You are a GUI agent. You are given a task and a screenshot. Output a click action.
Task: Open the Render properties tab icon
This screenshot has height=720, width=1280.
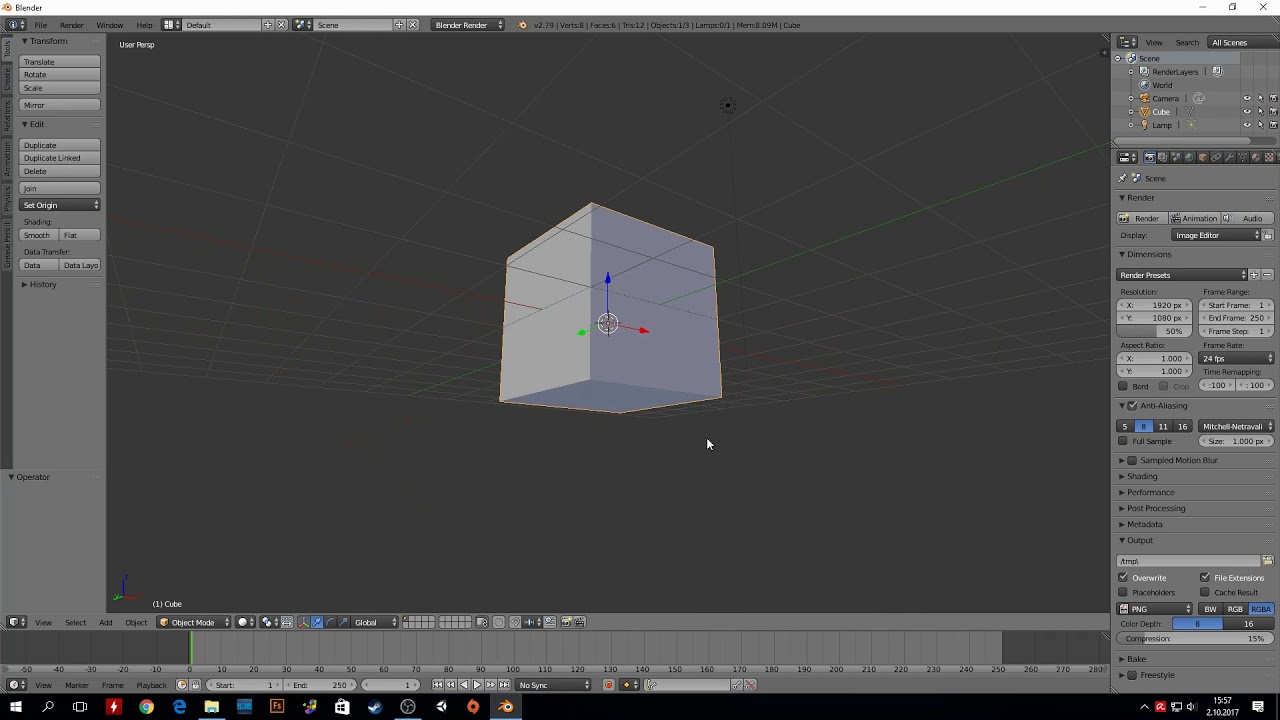(x=1150, y=157)
